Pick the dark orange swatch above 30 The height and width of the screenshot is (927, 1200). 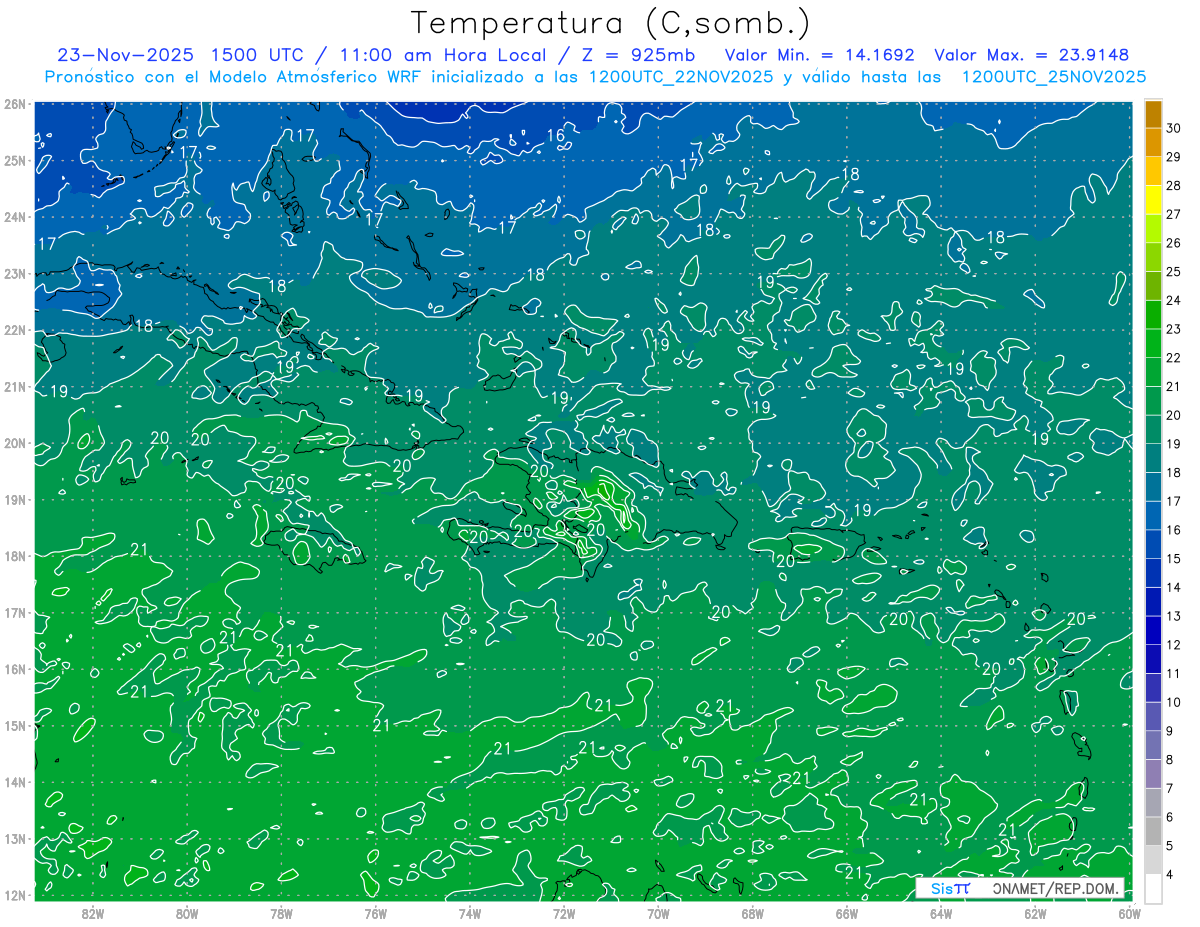pos(1153,114)
